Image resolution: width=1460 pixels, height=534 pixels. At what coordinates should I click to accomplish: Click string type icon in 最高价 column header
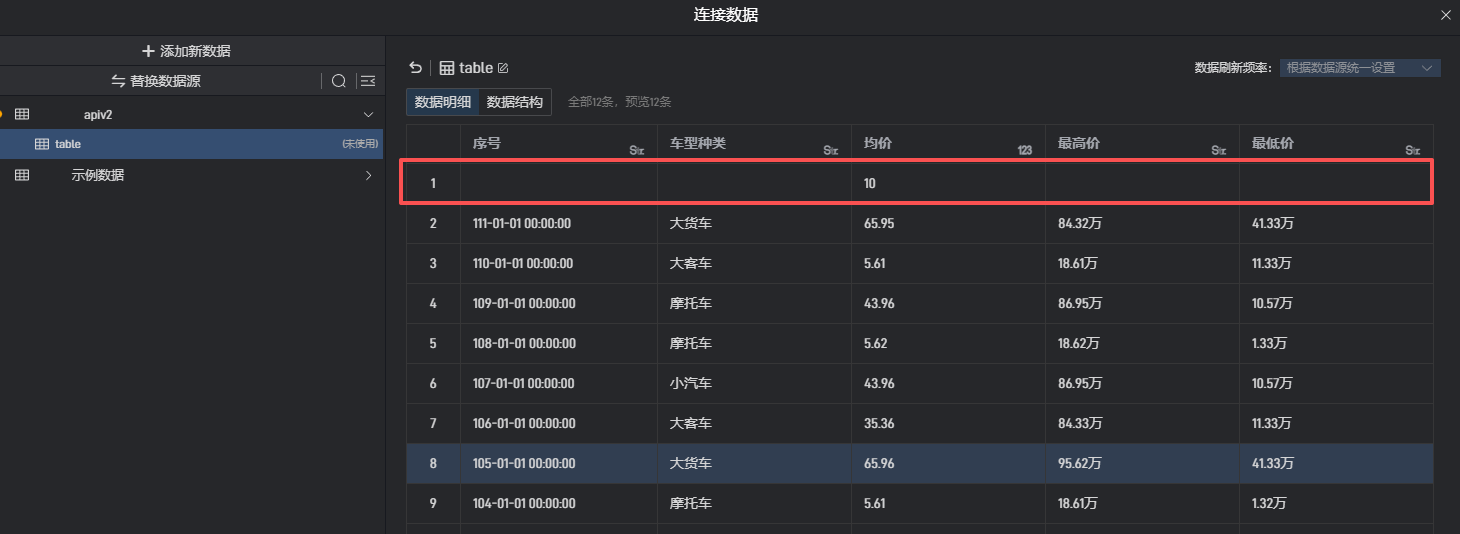coord(1218,150)
